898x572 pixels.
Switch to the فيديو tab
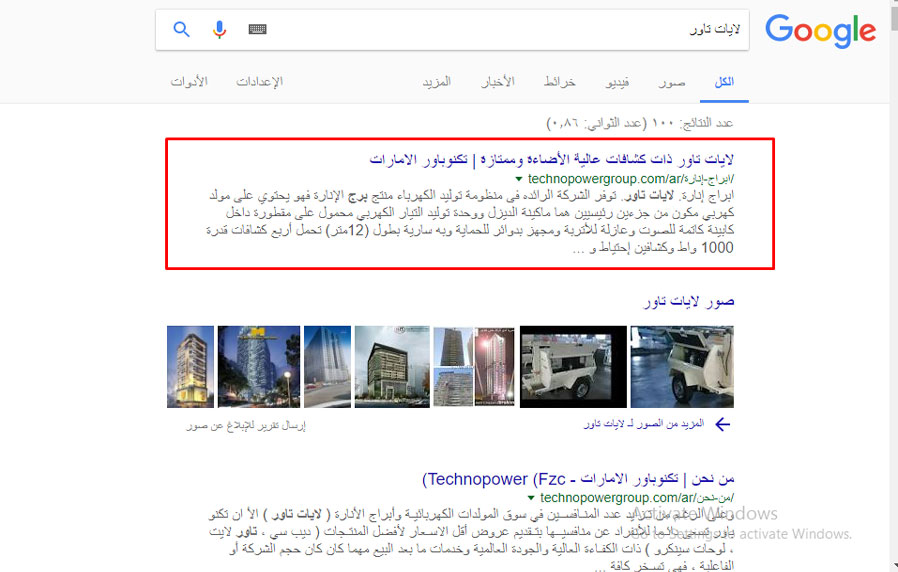point(617,82)
